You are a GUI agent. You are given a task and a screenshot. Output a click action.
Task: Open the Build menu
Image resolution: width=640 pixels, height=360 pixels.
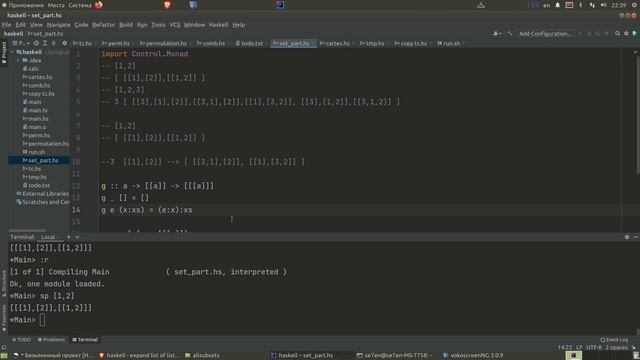(126, 25)
